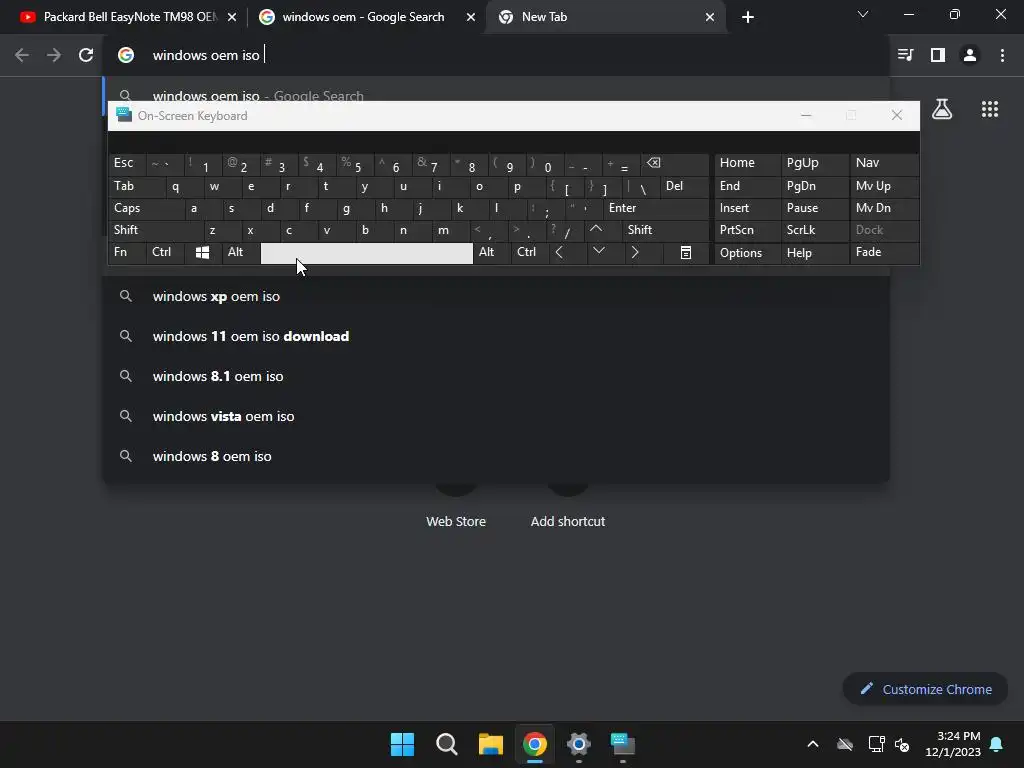Toggle the Fn key on keyboard
Screen dimensions: 1024x768
pos(127,252)
